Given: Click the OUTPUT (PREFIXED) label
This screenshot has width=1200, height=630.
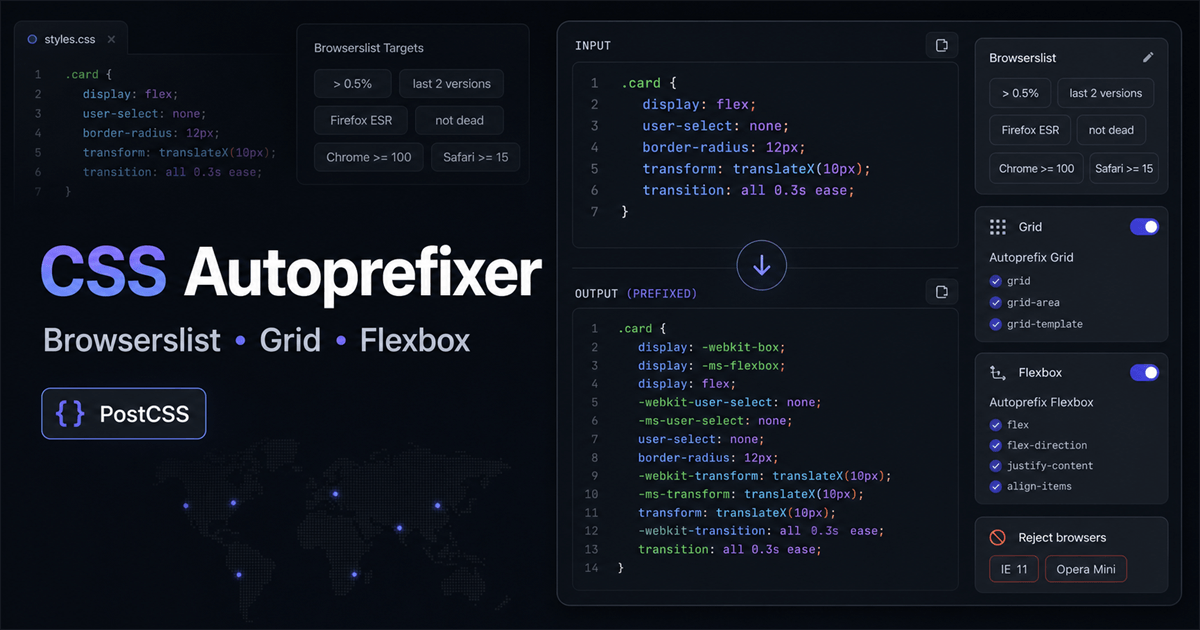Looking at the screenshot, I should pos(636,294).
